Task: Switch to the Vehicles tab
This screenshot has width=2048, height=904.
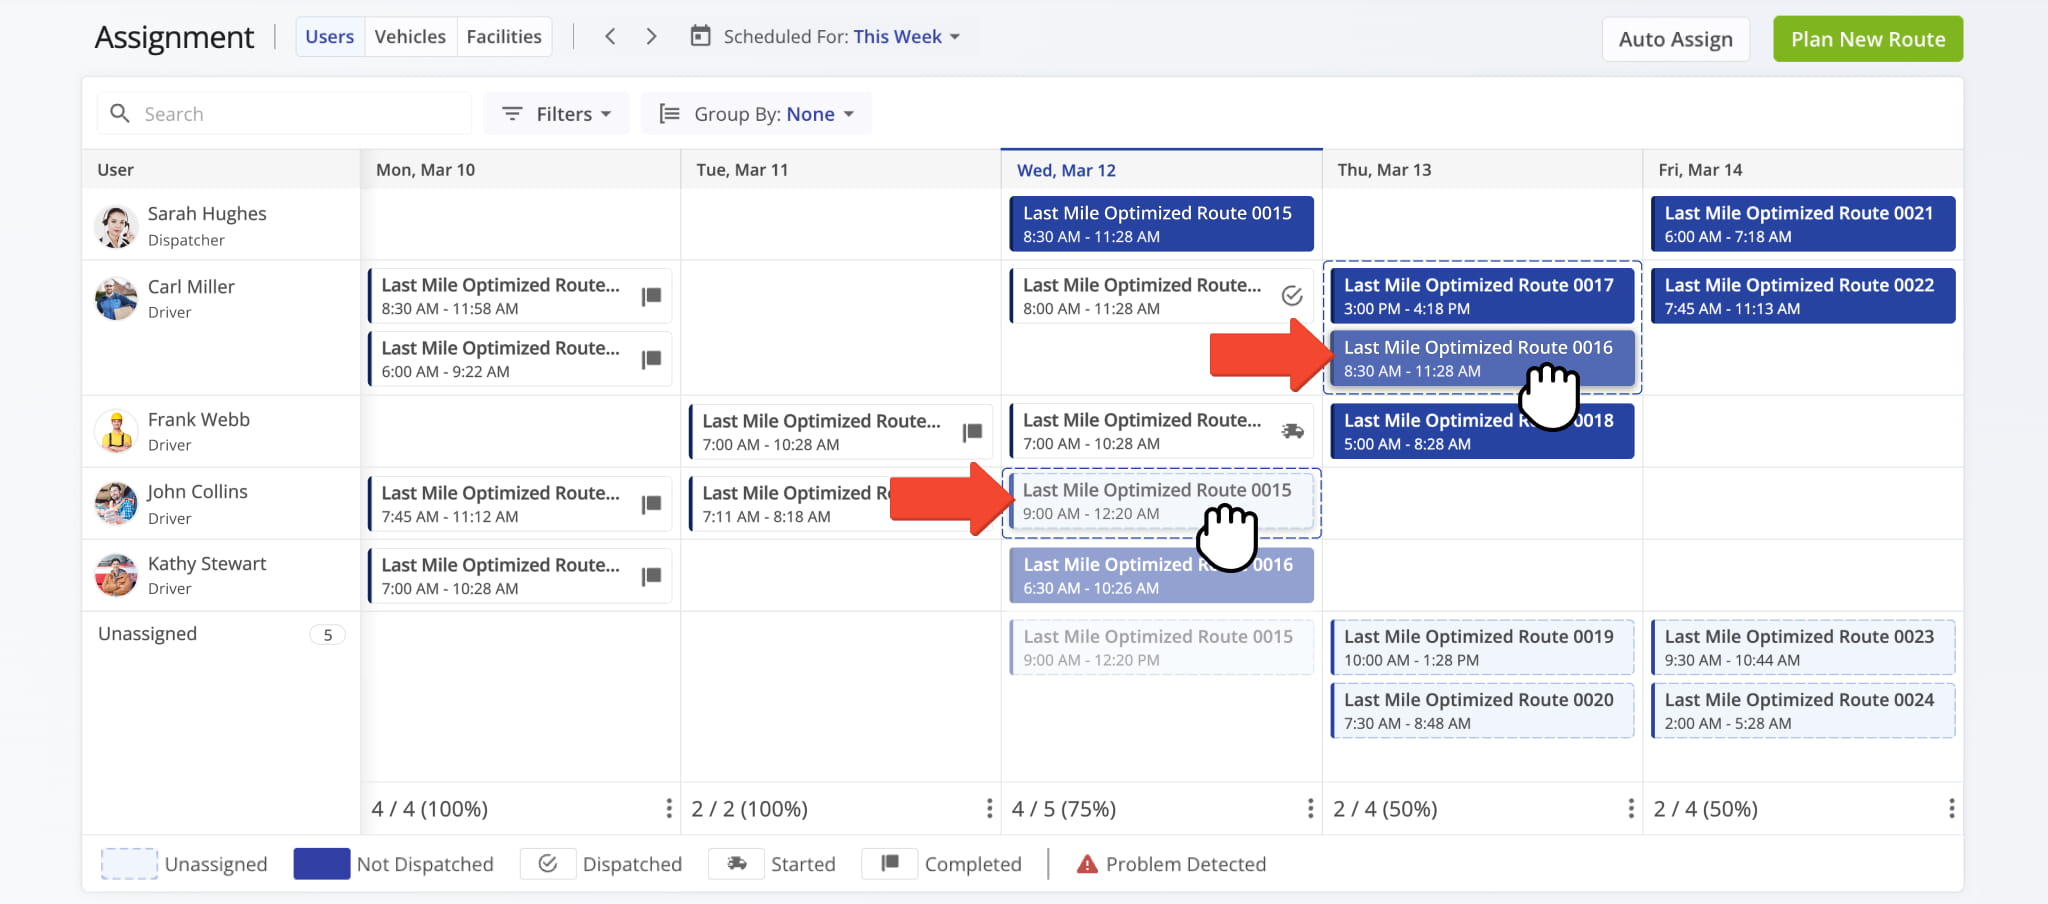Action: pos(410,37)
